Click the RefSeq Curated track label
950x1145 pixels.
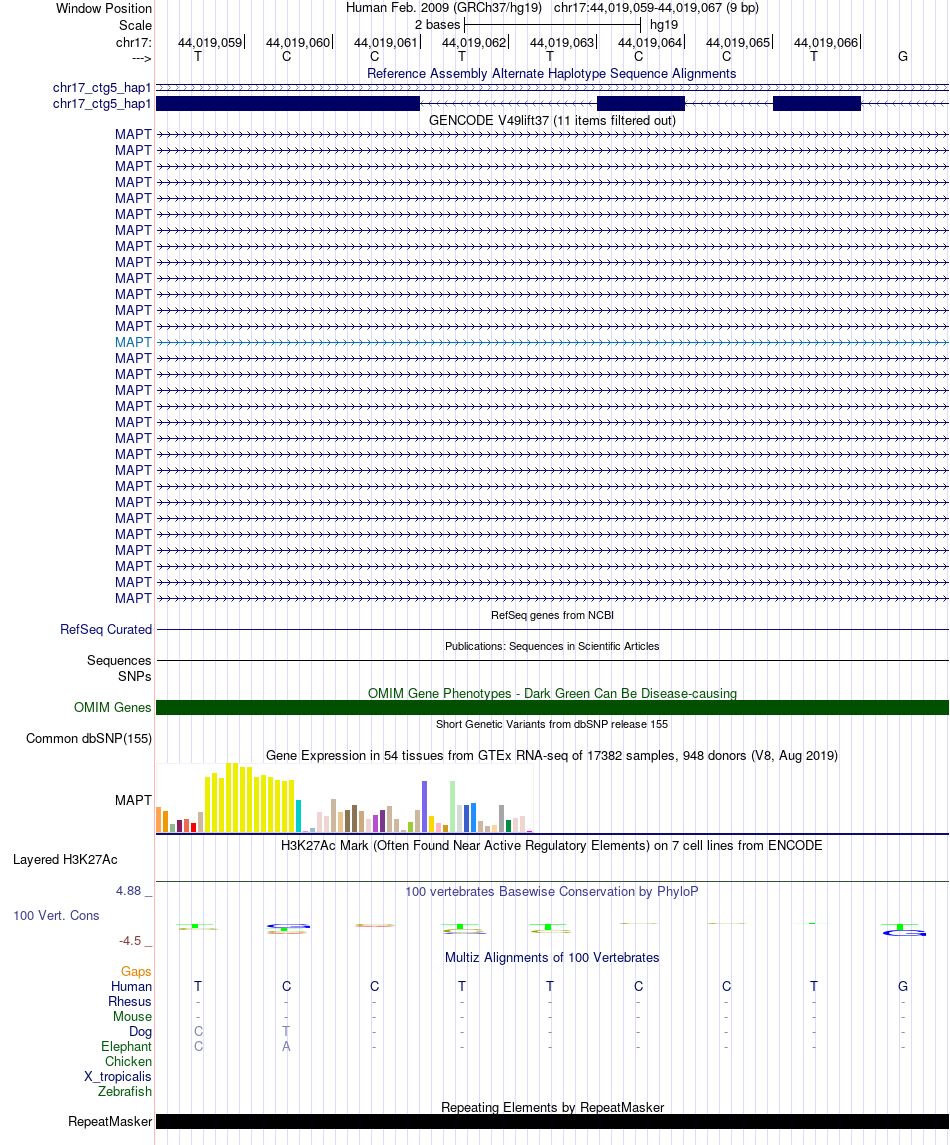pos(106,629)
